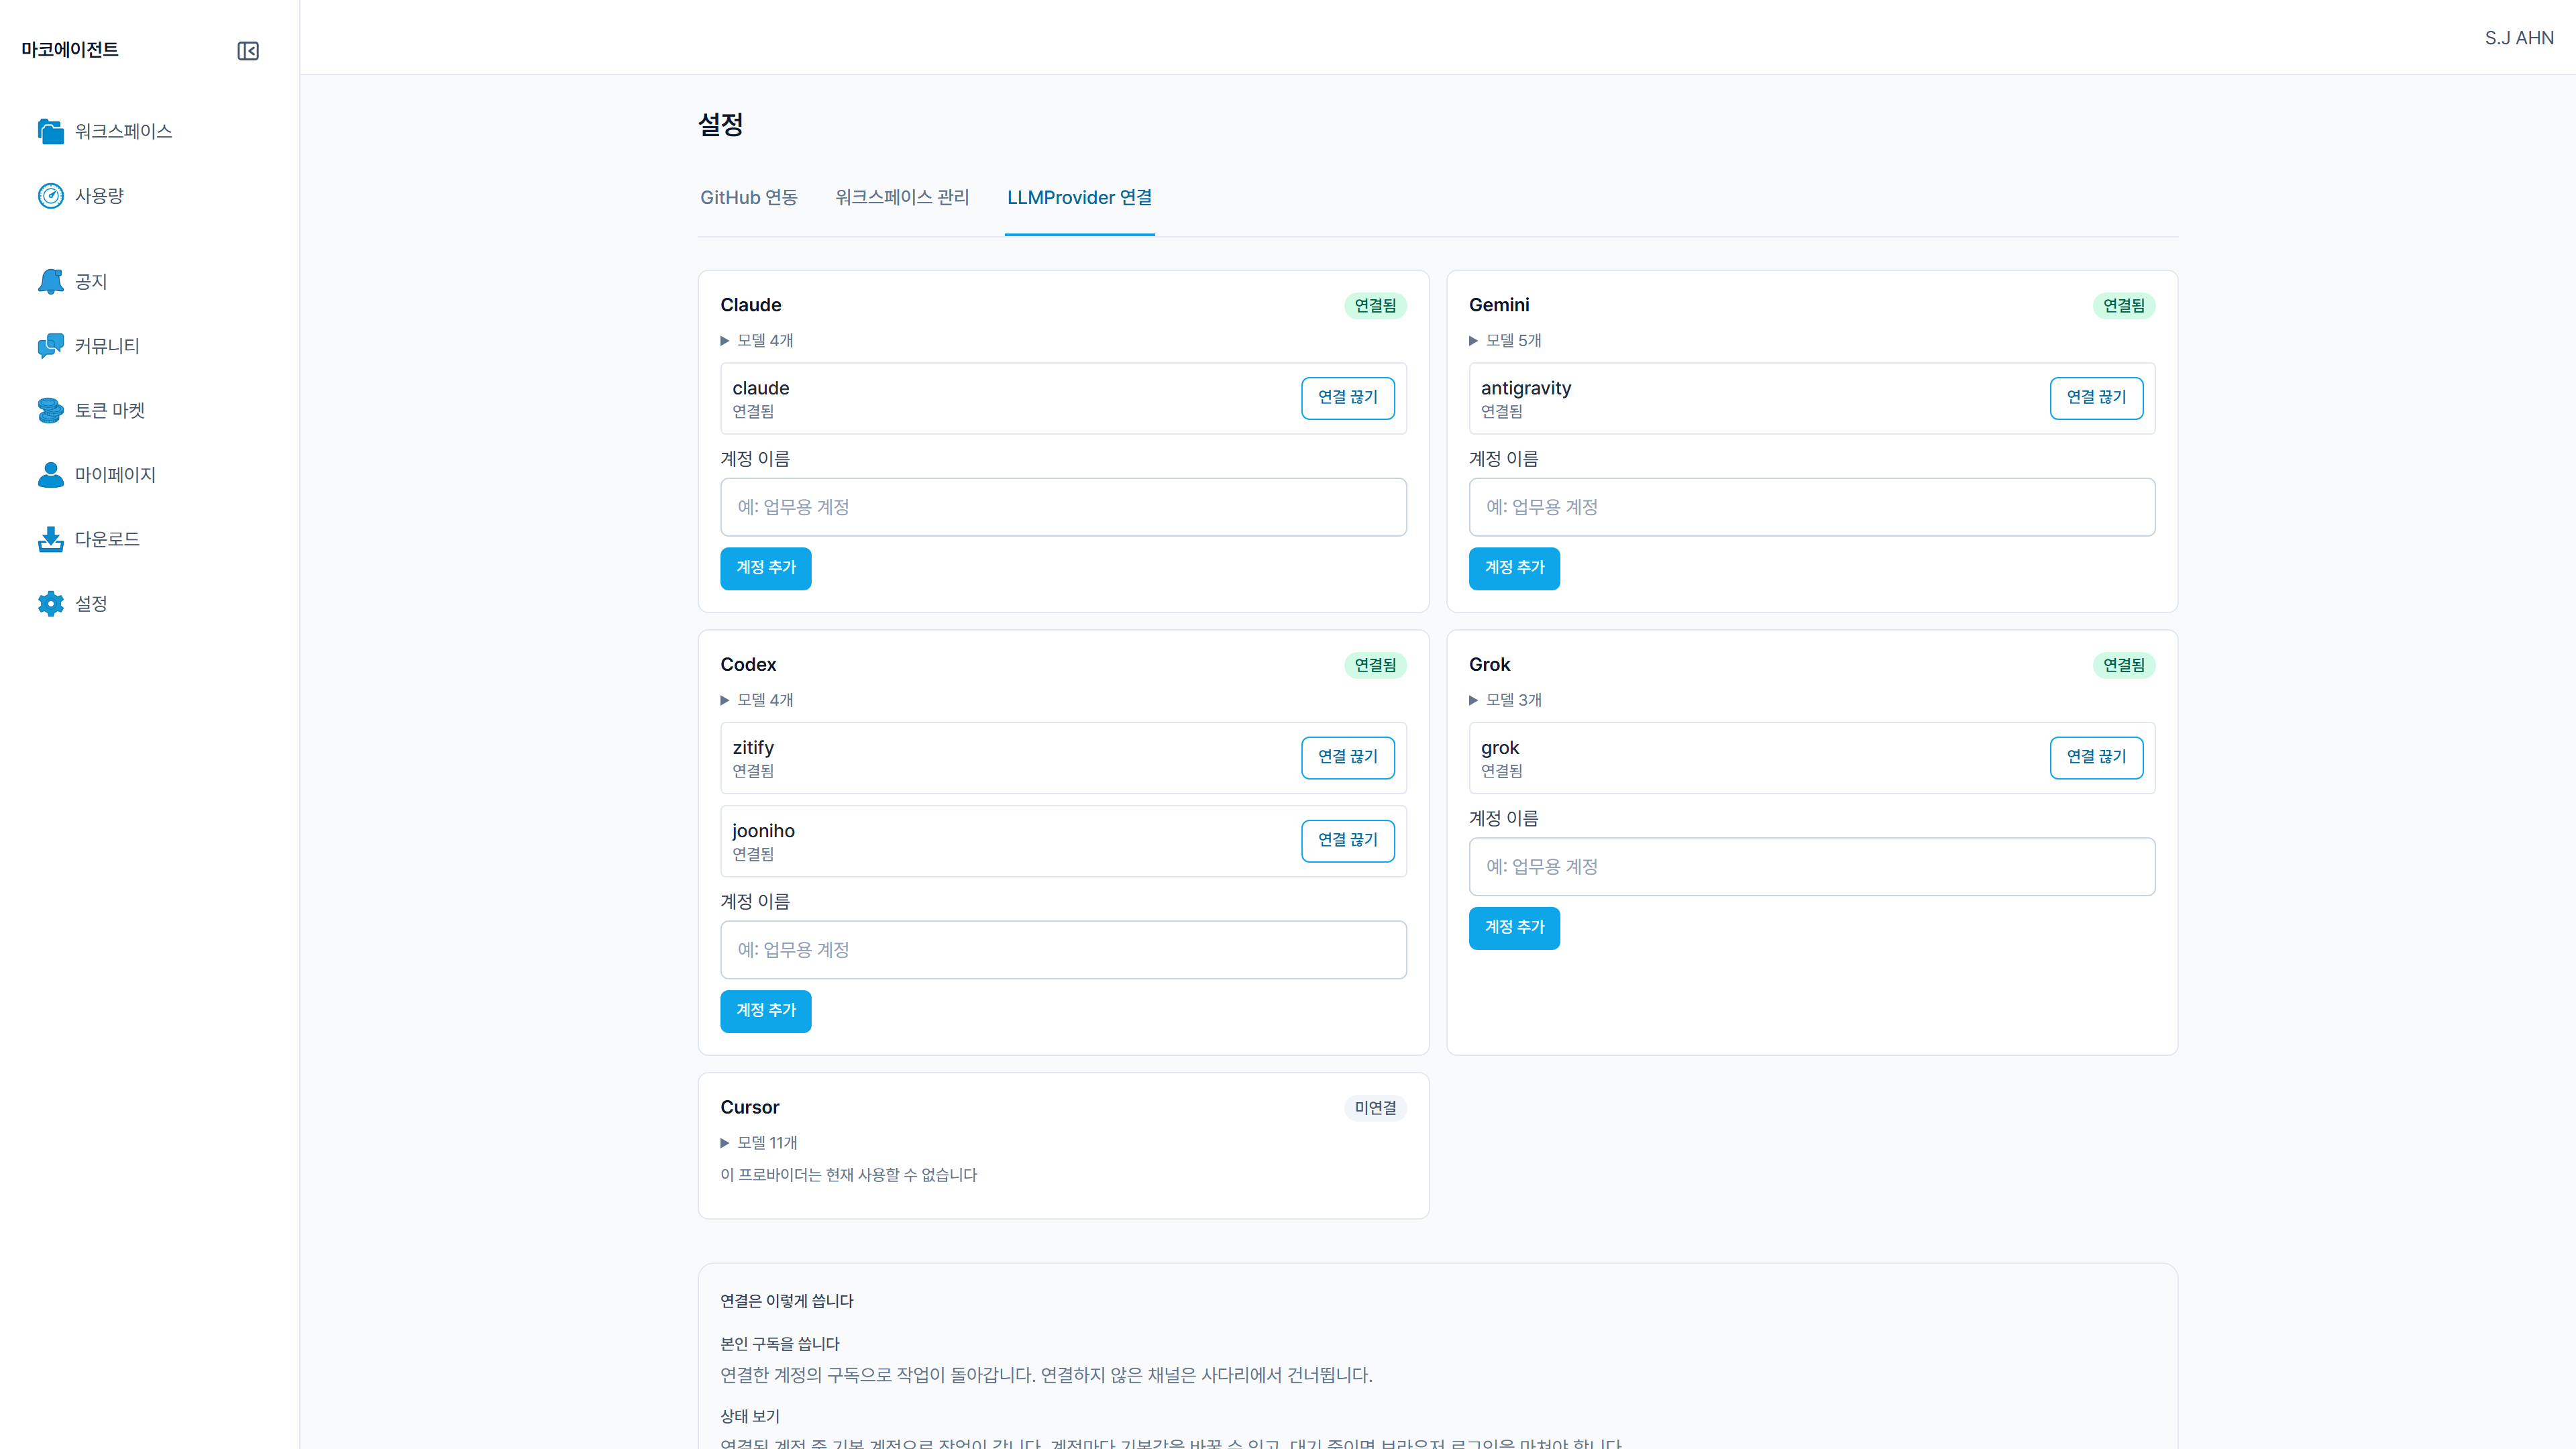Click the 마코에이전트 app title
The image size is (2576, 1449).
pos(70,50)
